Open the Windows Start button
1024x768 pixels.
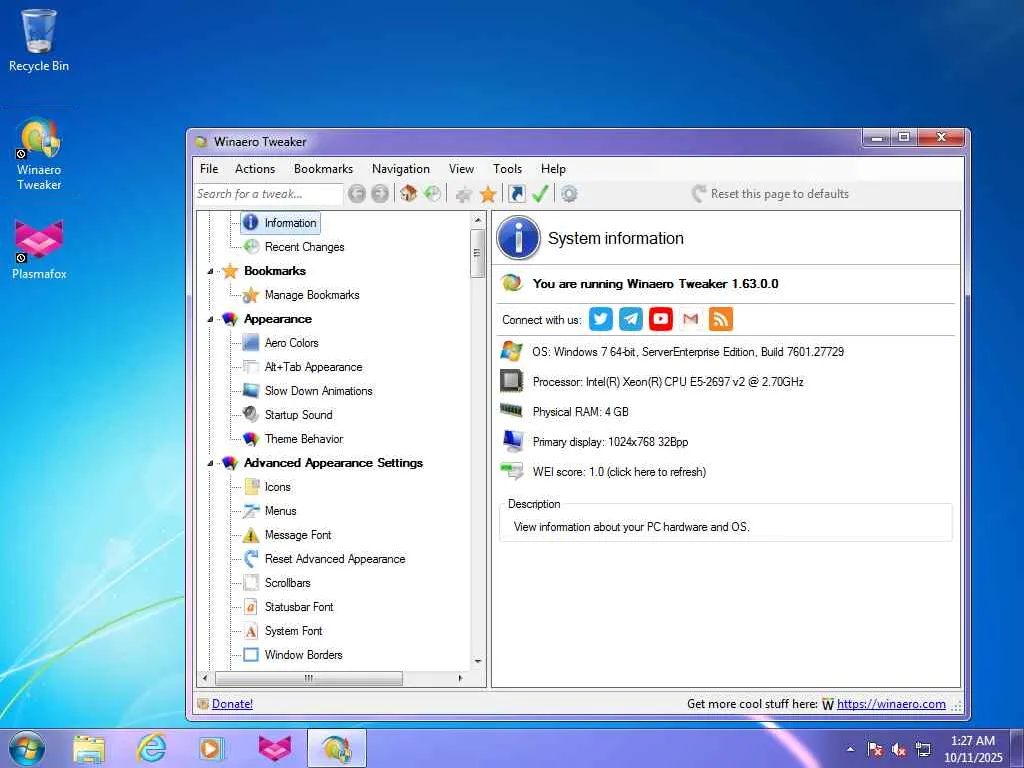[27, 748]
